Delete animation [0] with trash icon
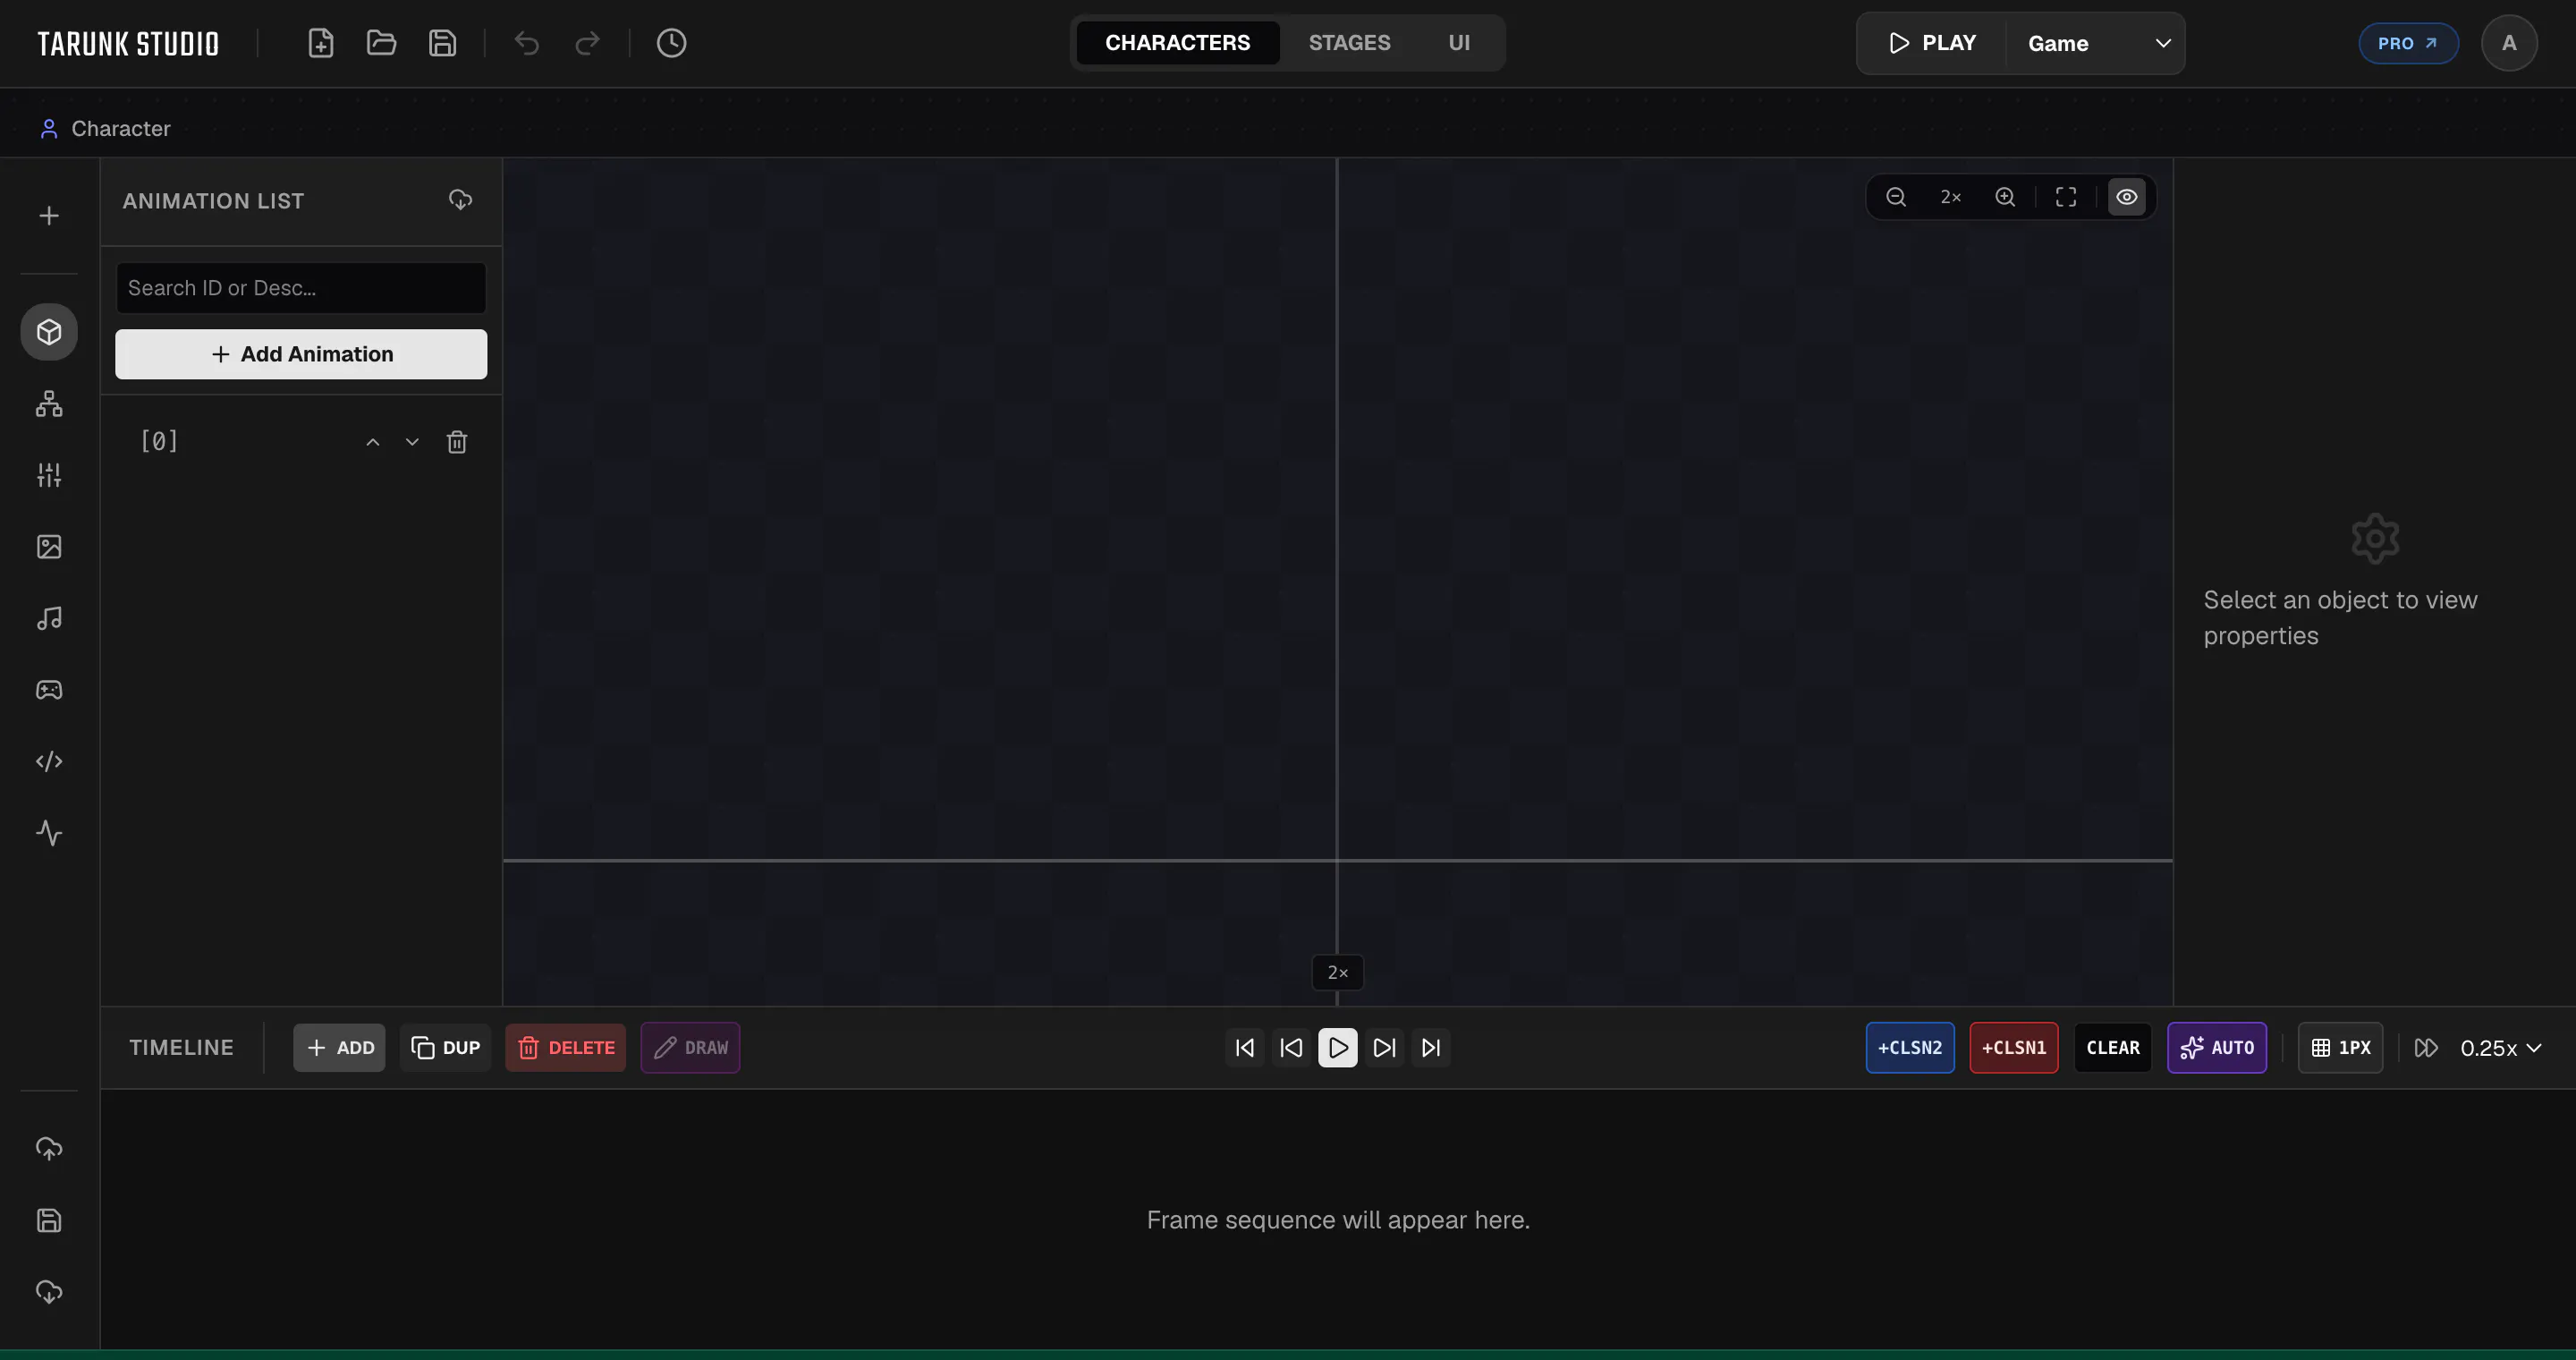 tap(457, 442)
